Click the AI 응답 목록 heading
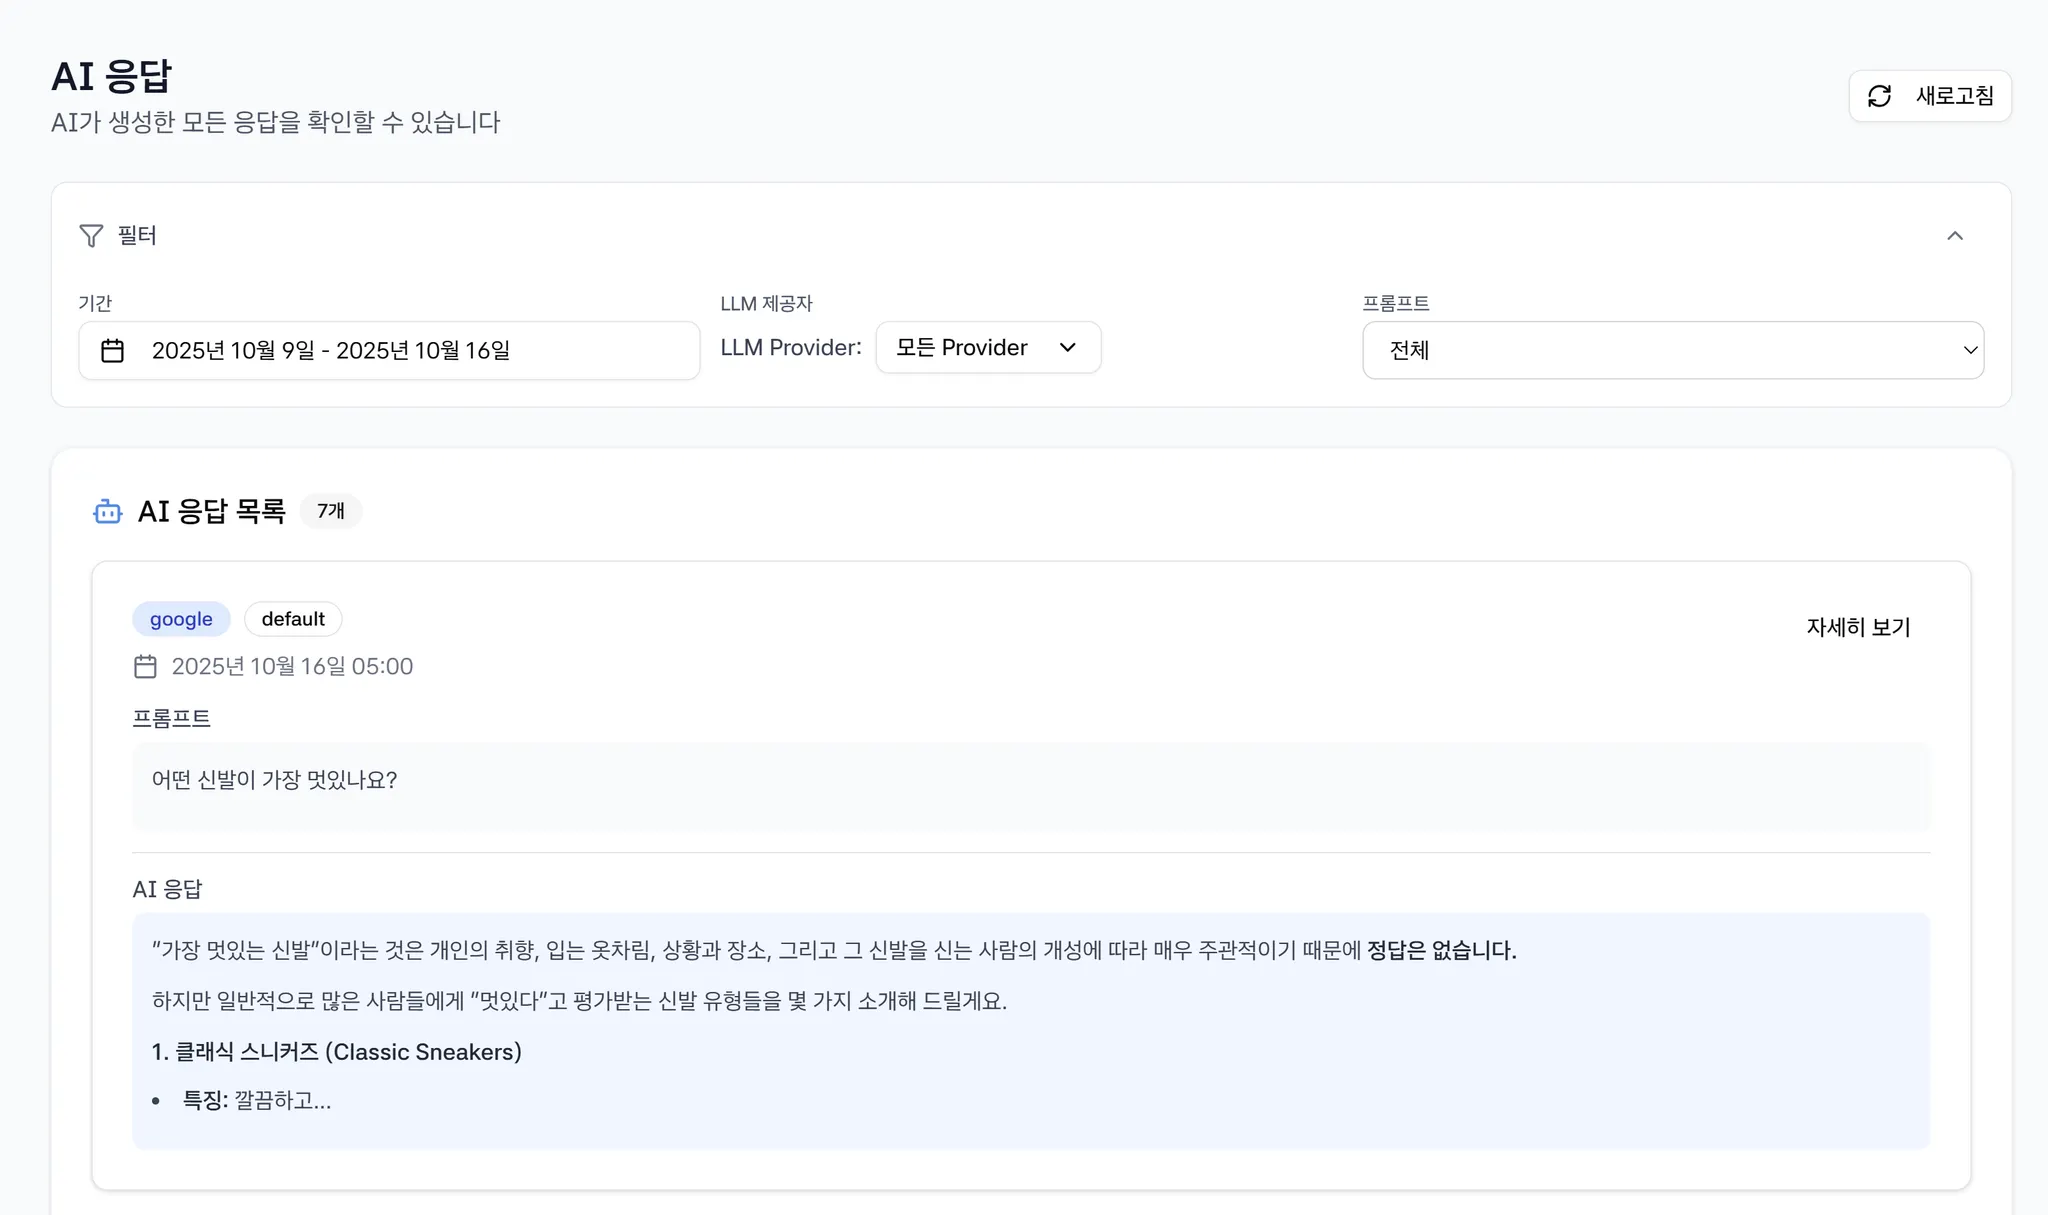The width and height of the screenshot is (2048, 1215). point(211,512)
